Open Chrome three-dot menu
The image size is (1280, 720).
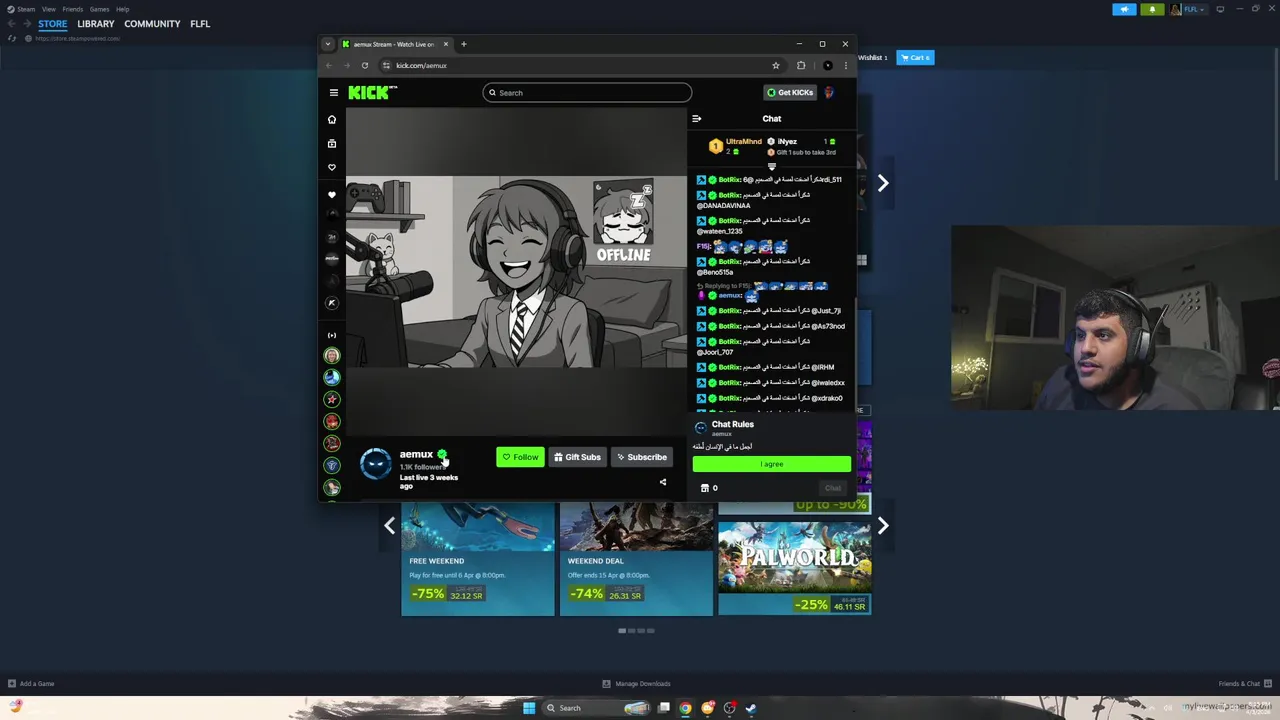tap(846, 65)
